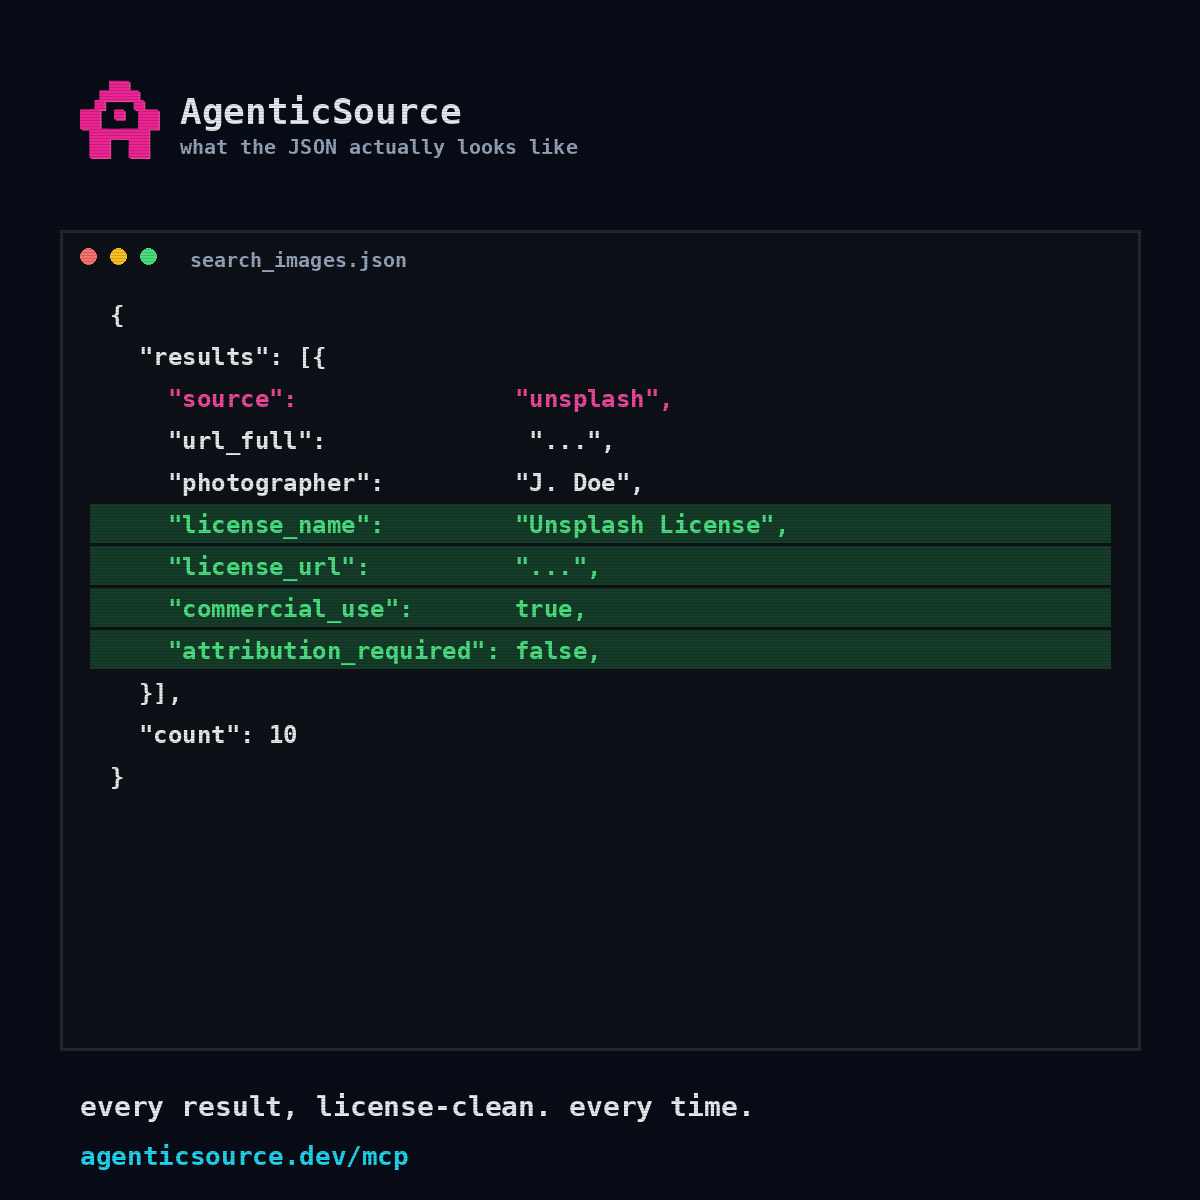This screenshot has height=1200, width=1200.
Task: Click the highlighted "license_url": key
Action: coord(269,568)
